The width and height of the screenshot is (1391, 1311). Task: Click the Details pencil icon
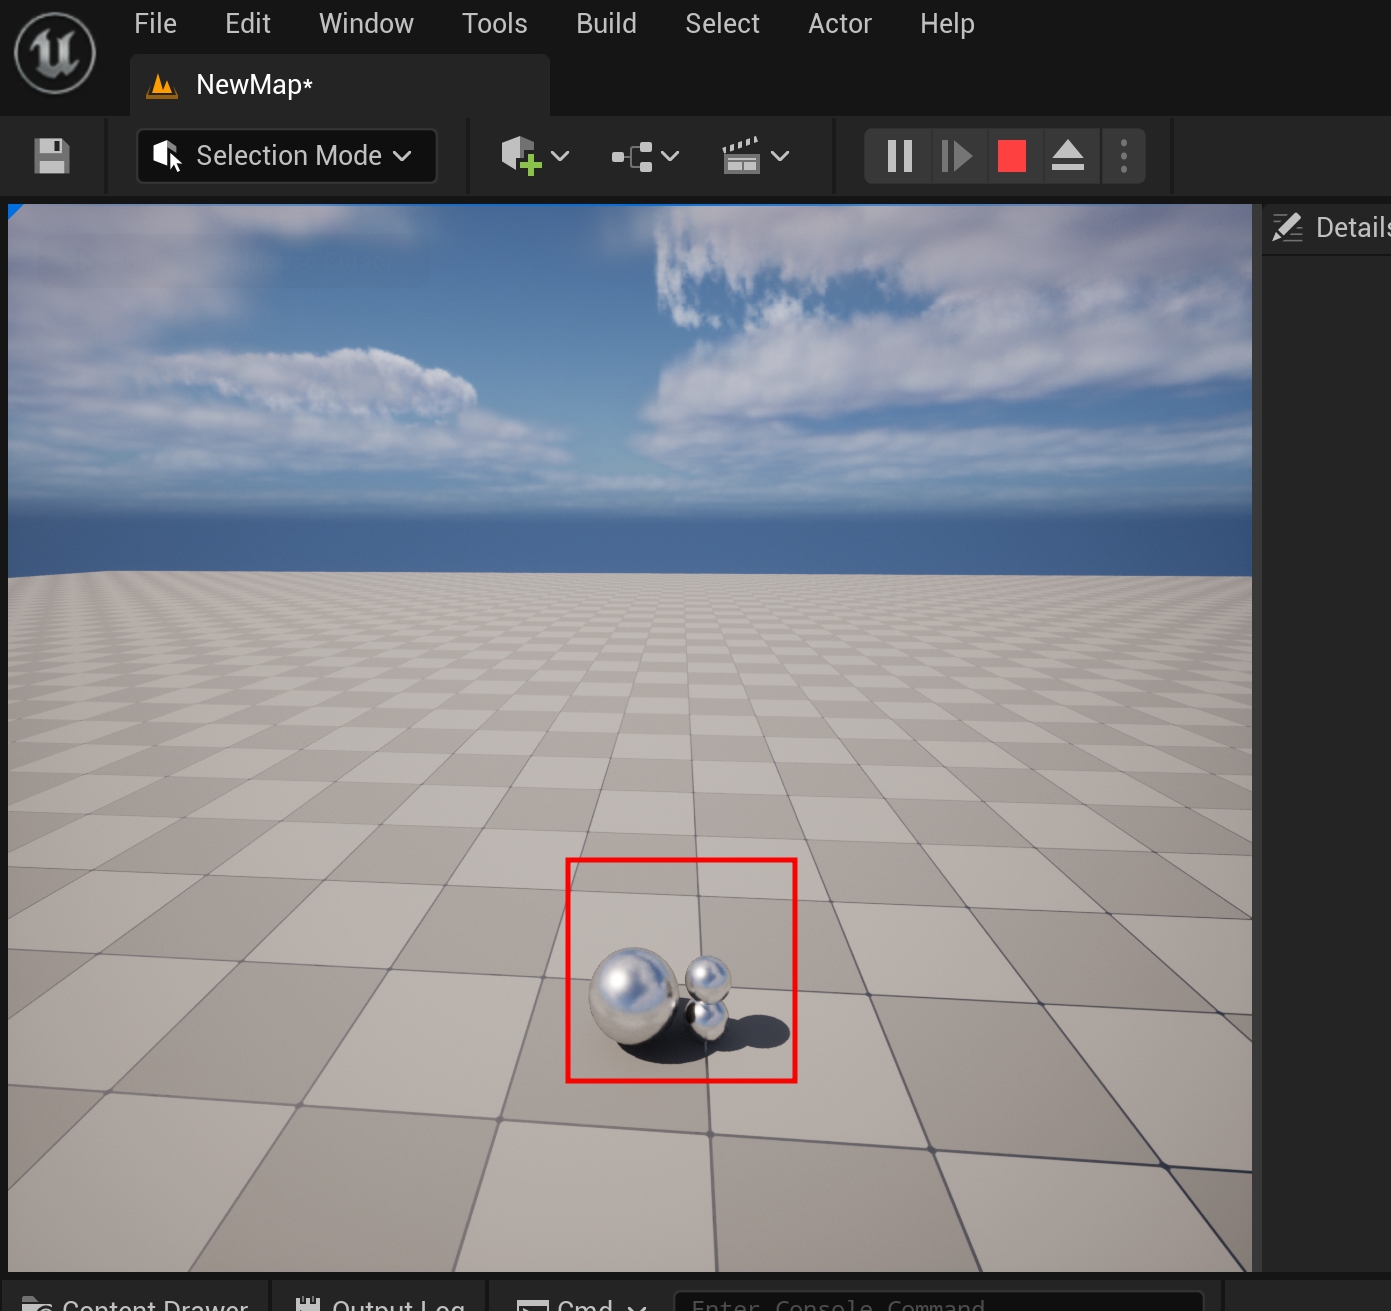pos(1287,228)
